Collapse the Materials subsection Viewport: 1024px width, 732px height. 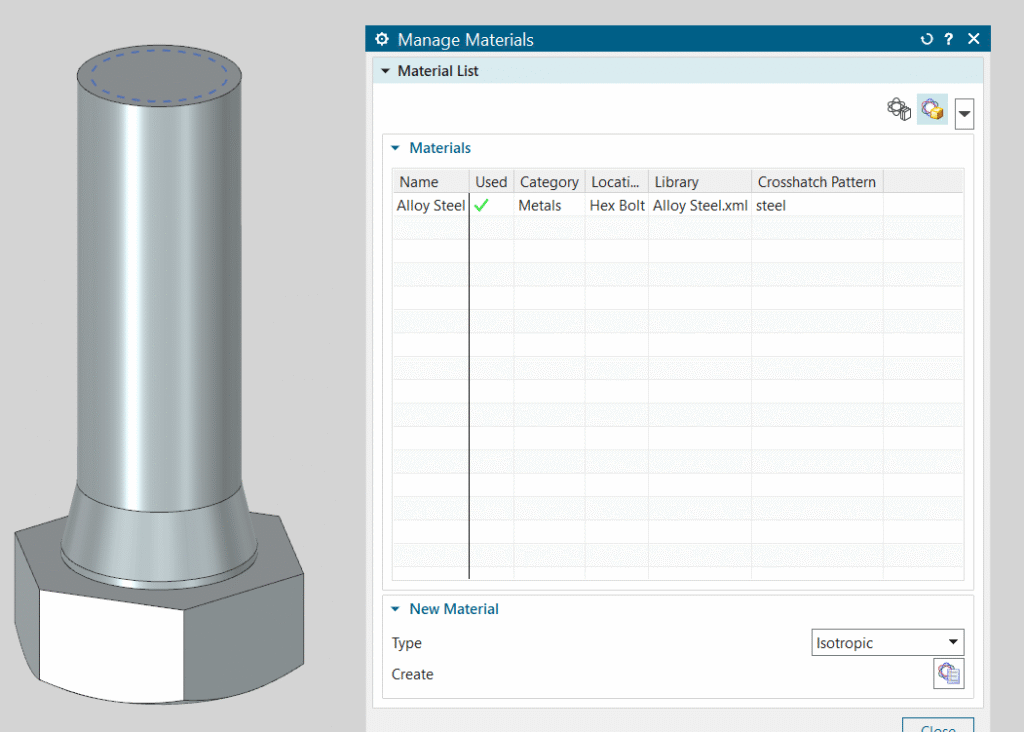(396, 148)
